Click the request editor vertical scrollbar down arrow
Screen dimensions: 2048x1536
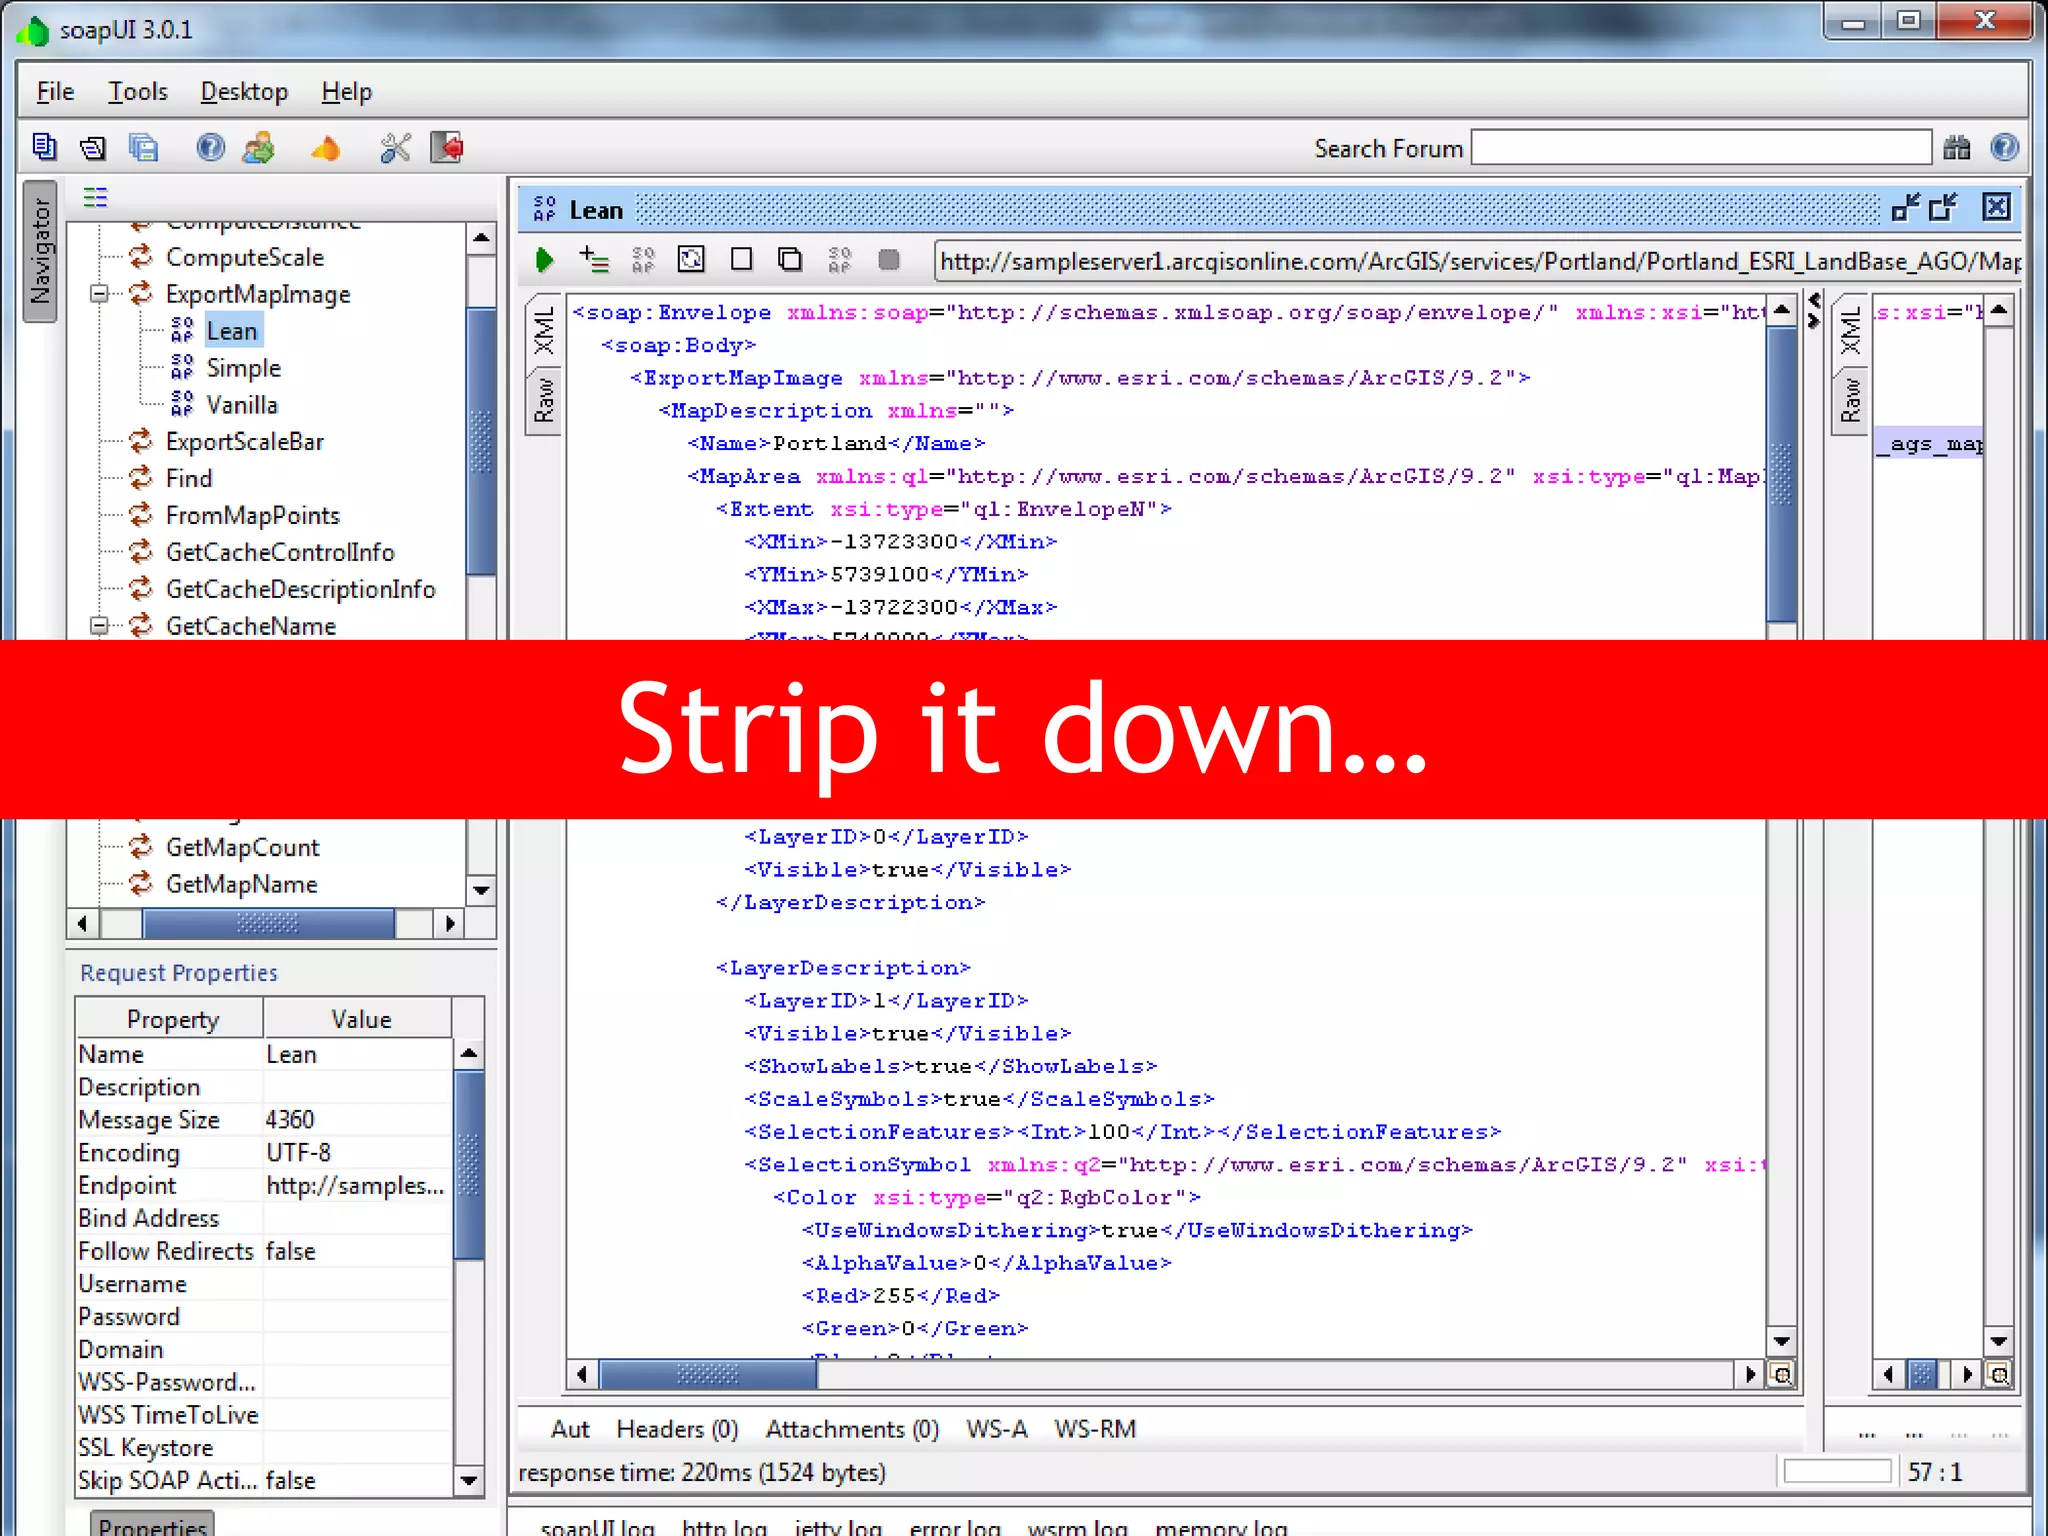click(1781, 1341)
